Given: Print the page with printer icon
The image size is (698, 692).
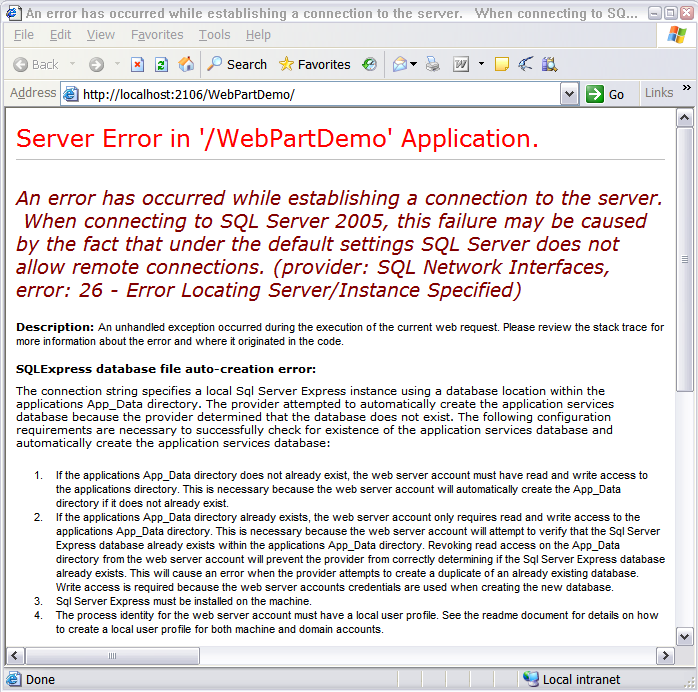Looking at the screenshot, I should [433, 64].
